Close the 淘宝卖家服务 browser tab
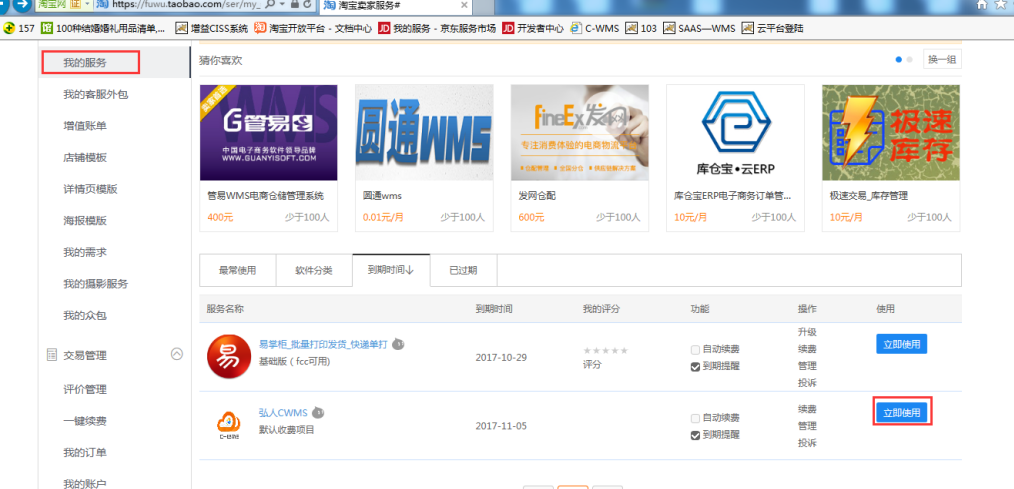This screenshot has height=489, width=1014. point(464,5)
